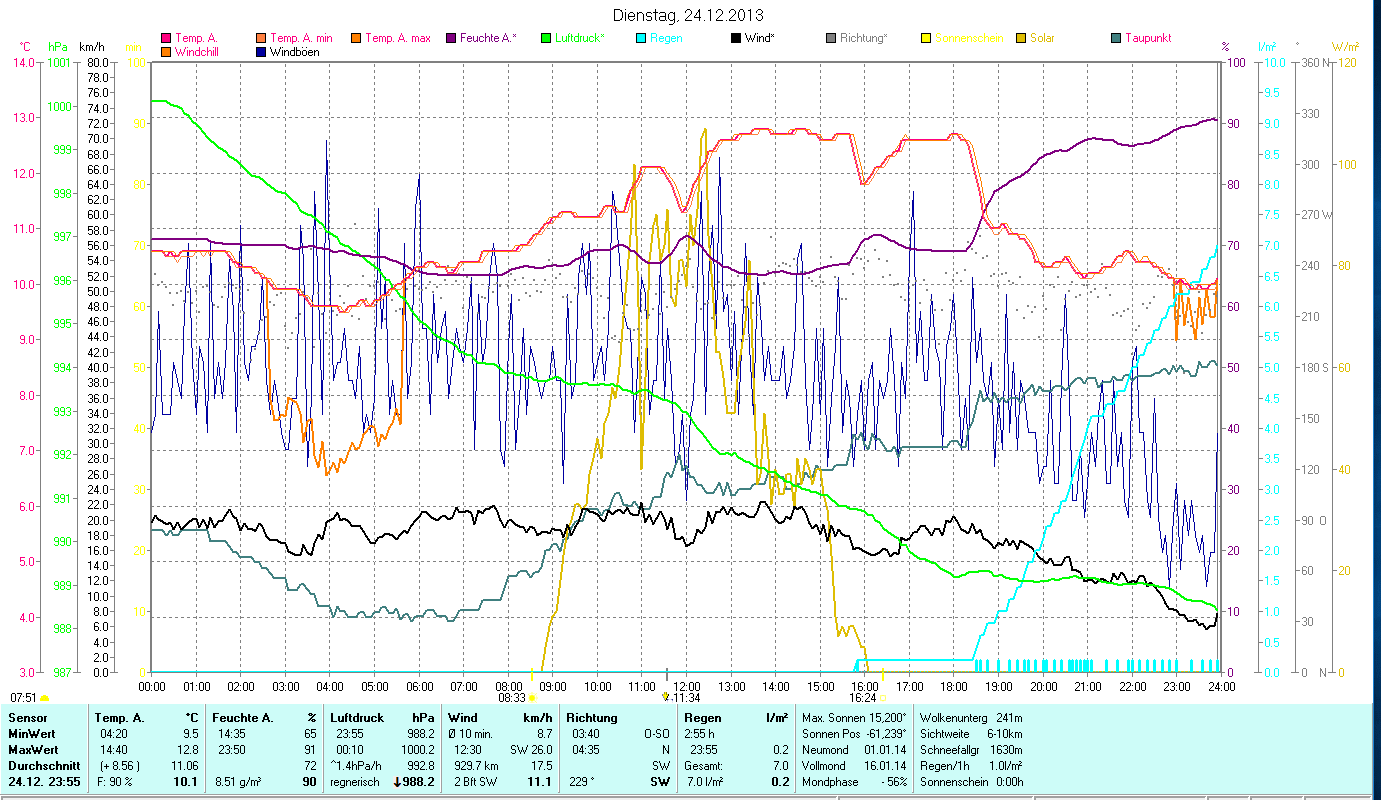Click the "Sonnenschein 0:00h" table entry
Viewport: 1381px width, 800px height.
[x=971, y=782]
